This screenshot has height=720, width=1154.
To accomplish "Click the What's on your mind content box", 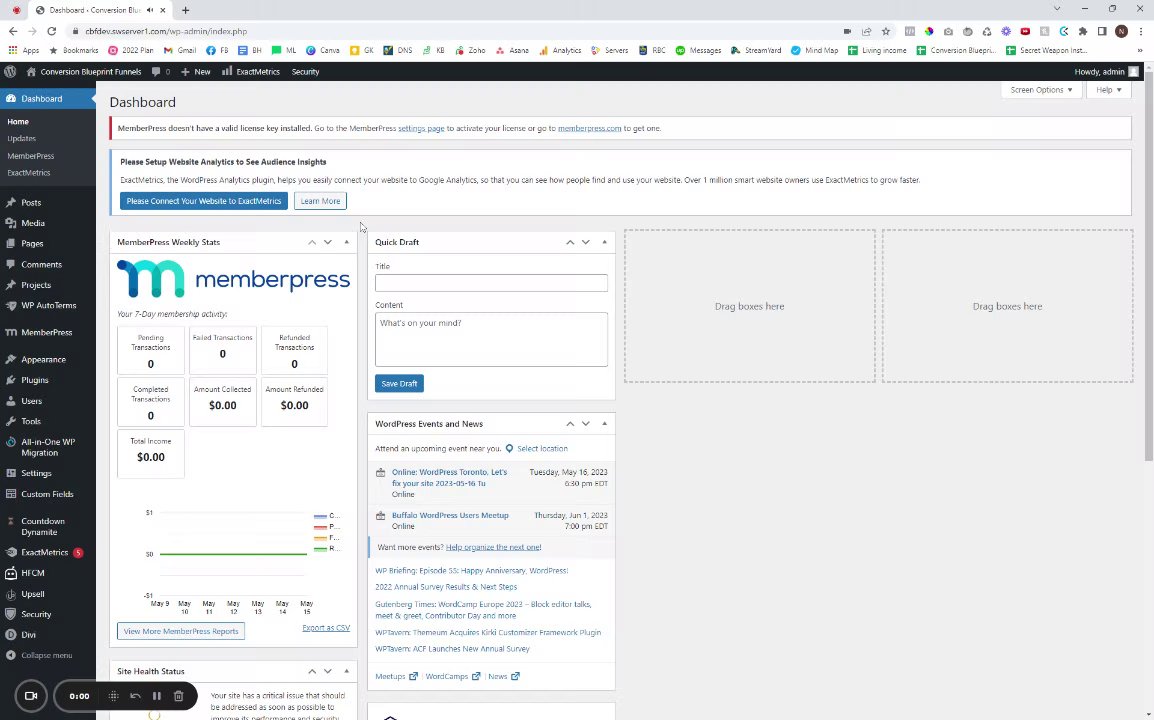I will tap(491, 339).
